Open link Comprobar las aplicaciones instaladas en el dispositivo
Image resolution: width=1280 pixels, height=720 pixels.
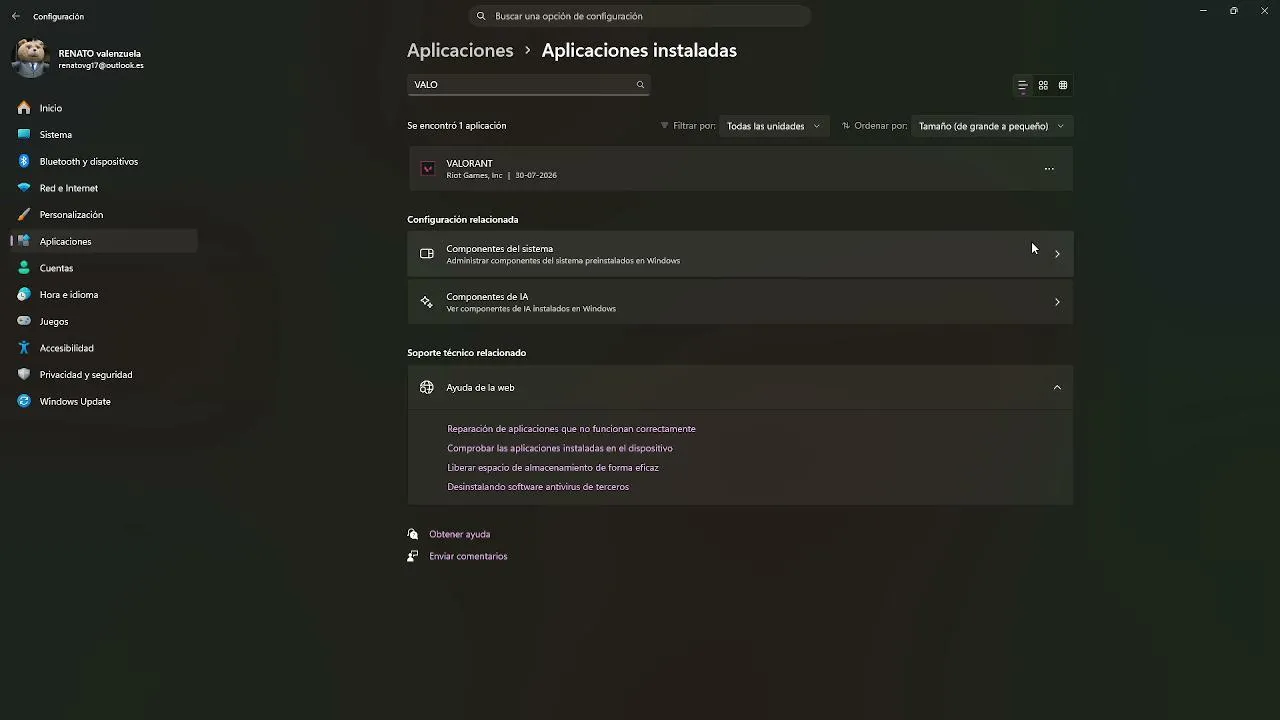coord(560,448)
